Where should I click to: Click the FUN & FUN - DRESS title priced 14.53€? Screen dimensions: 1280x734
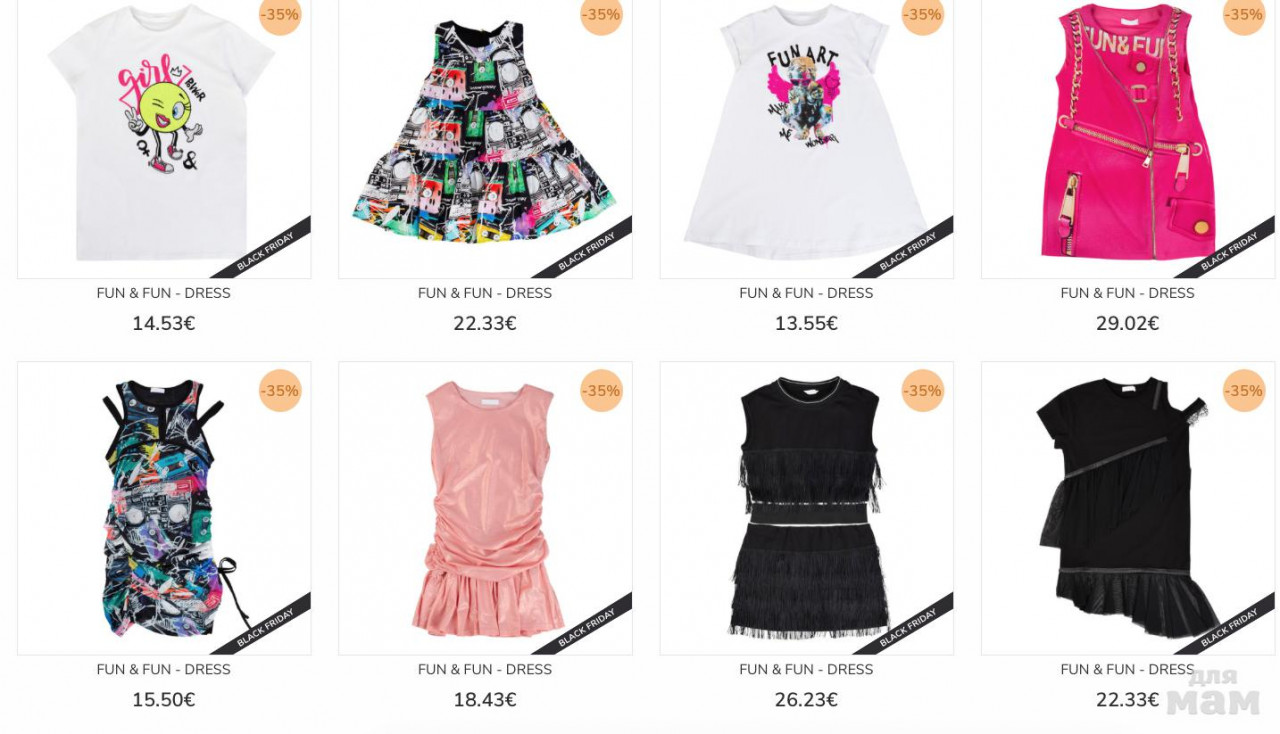pyautogui.click(x=164, y=293)
